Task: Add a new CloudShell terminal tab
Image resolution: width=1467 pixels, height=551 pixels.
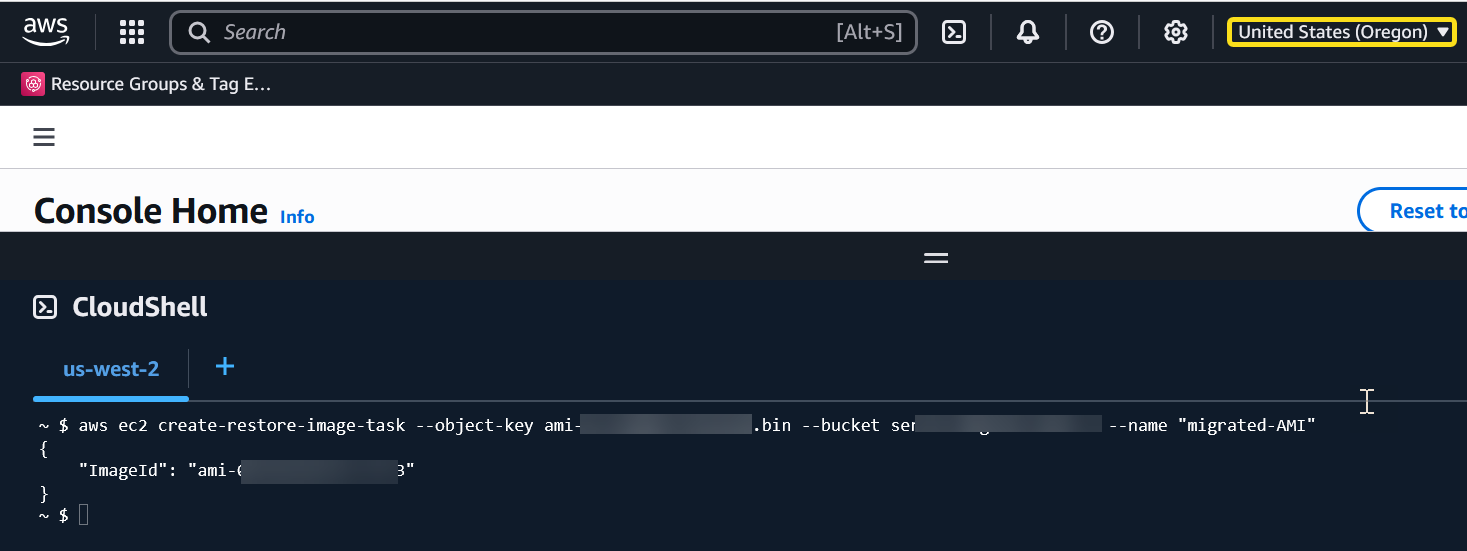Action: [225, 366]
